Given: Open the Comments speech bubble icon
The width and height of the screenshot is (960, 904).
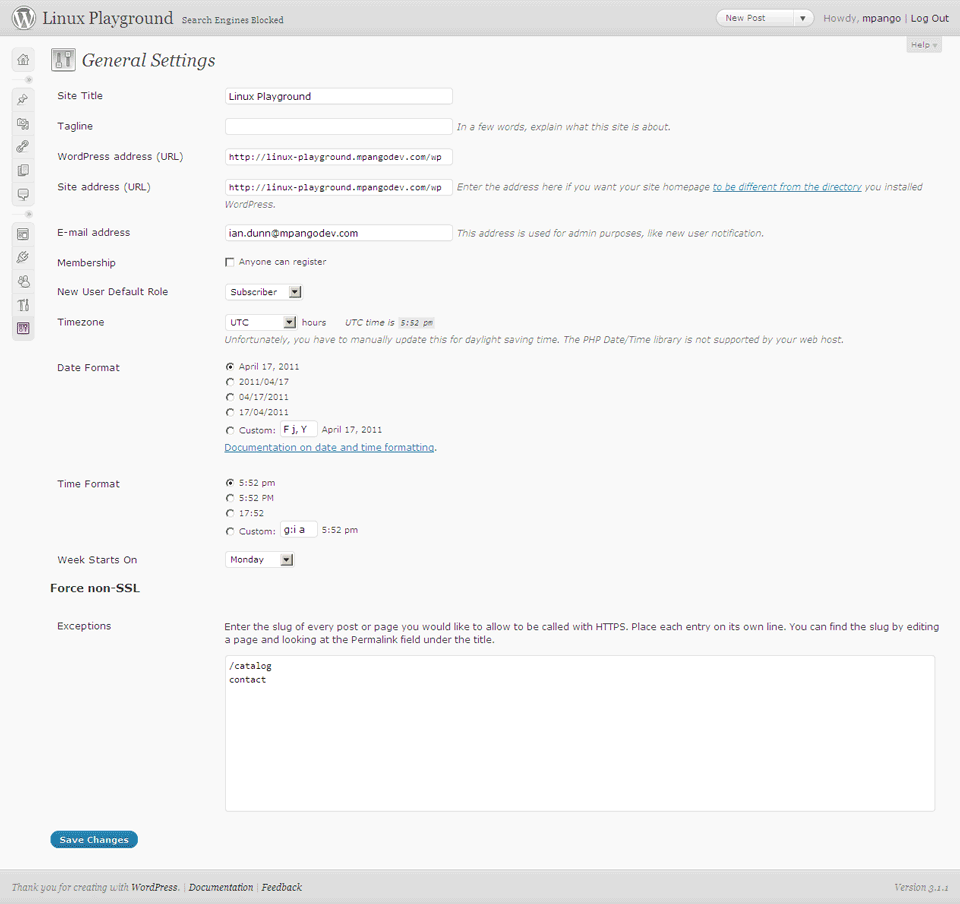Looking at the screenshot, I should pyautogui.click(x=23, y=195).
